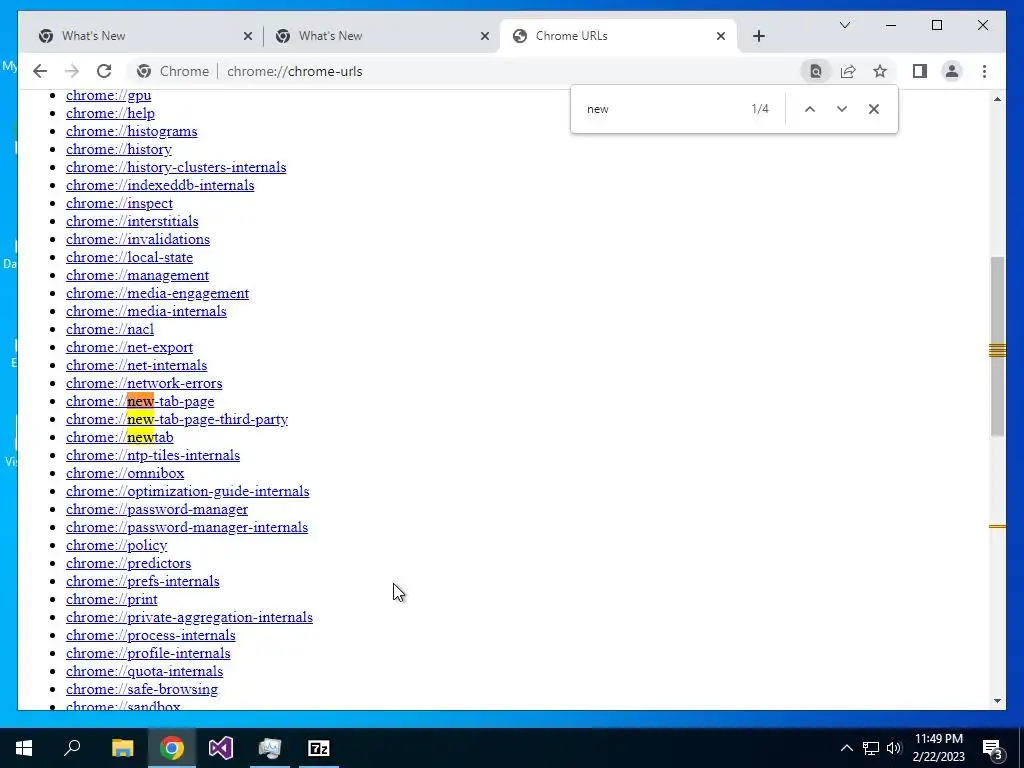Open chrome://ntp-tiles-internals link
Screen dimensions: 1024x768
153,455
